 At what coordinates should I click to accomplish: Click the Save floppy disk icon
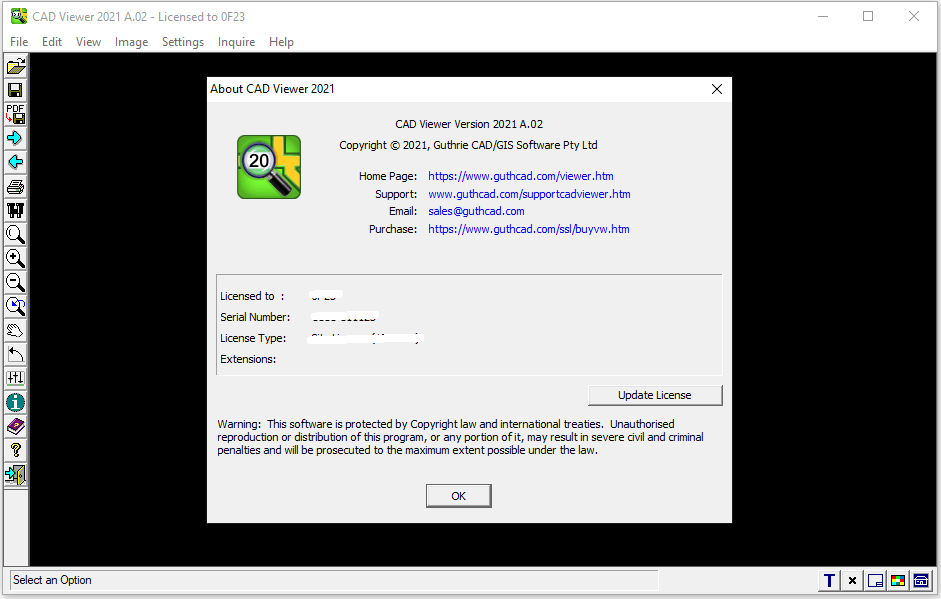16,90
